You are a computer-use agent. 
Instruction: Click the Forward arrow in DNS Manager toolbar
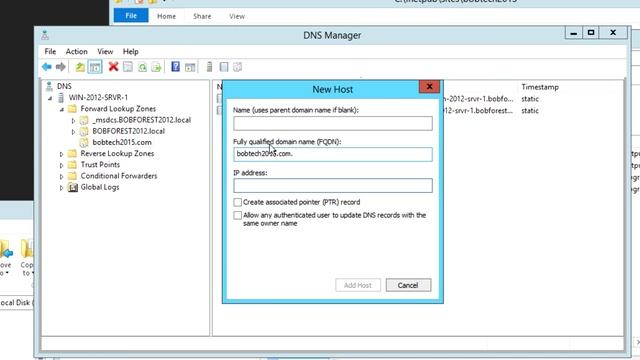(x=60, y=67)
